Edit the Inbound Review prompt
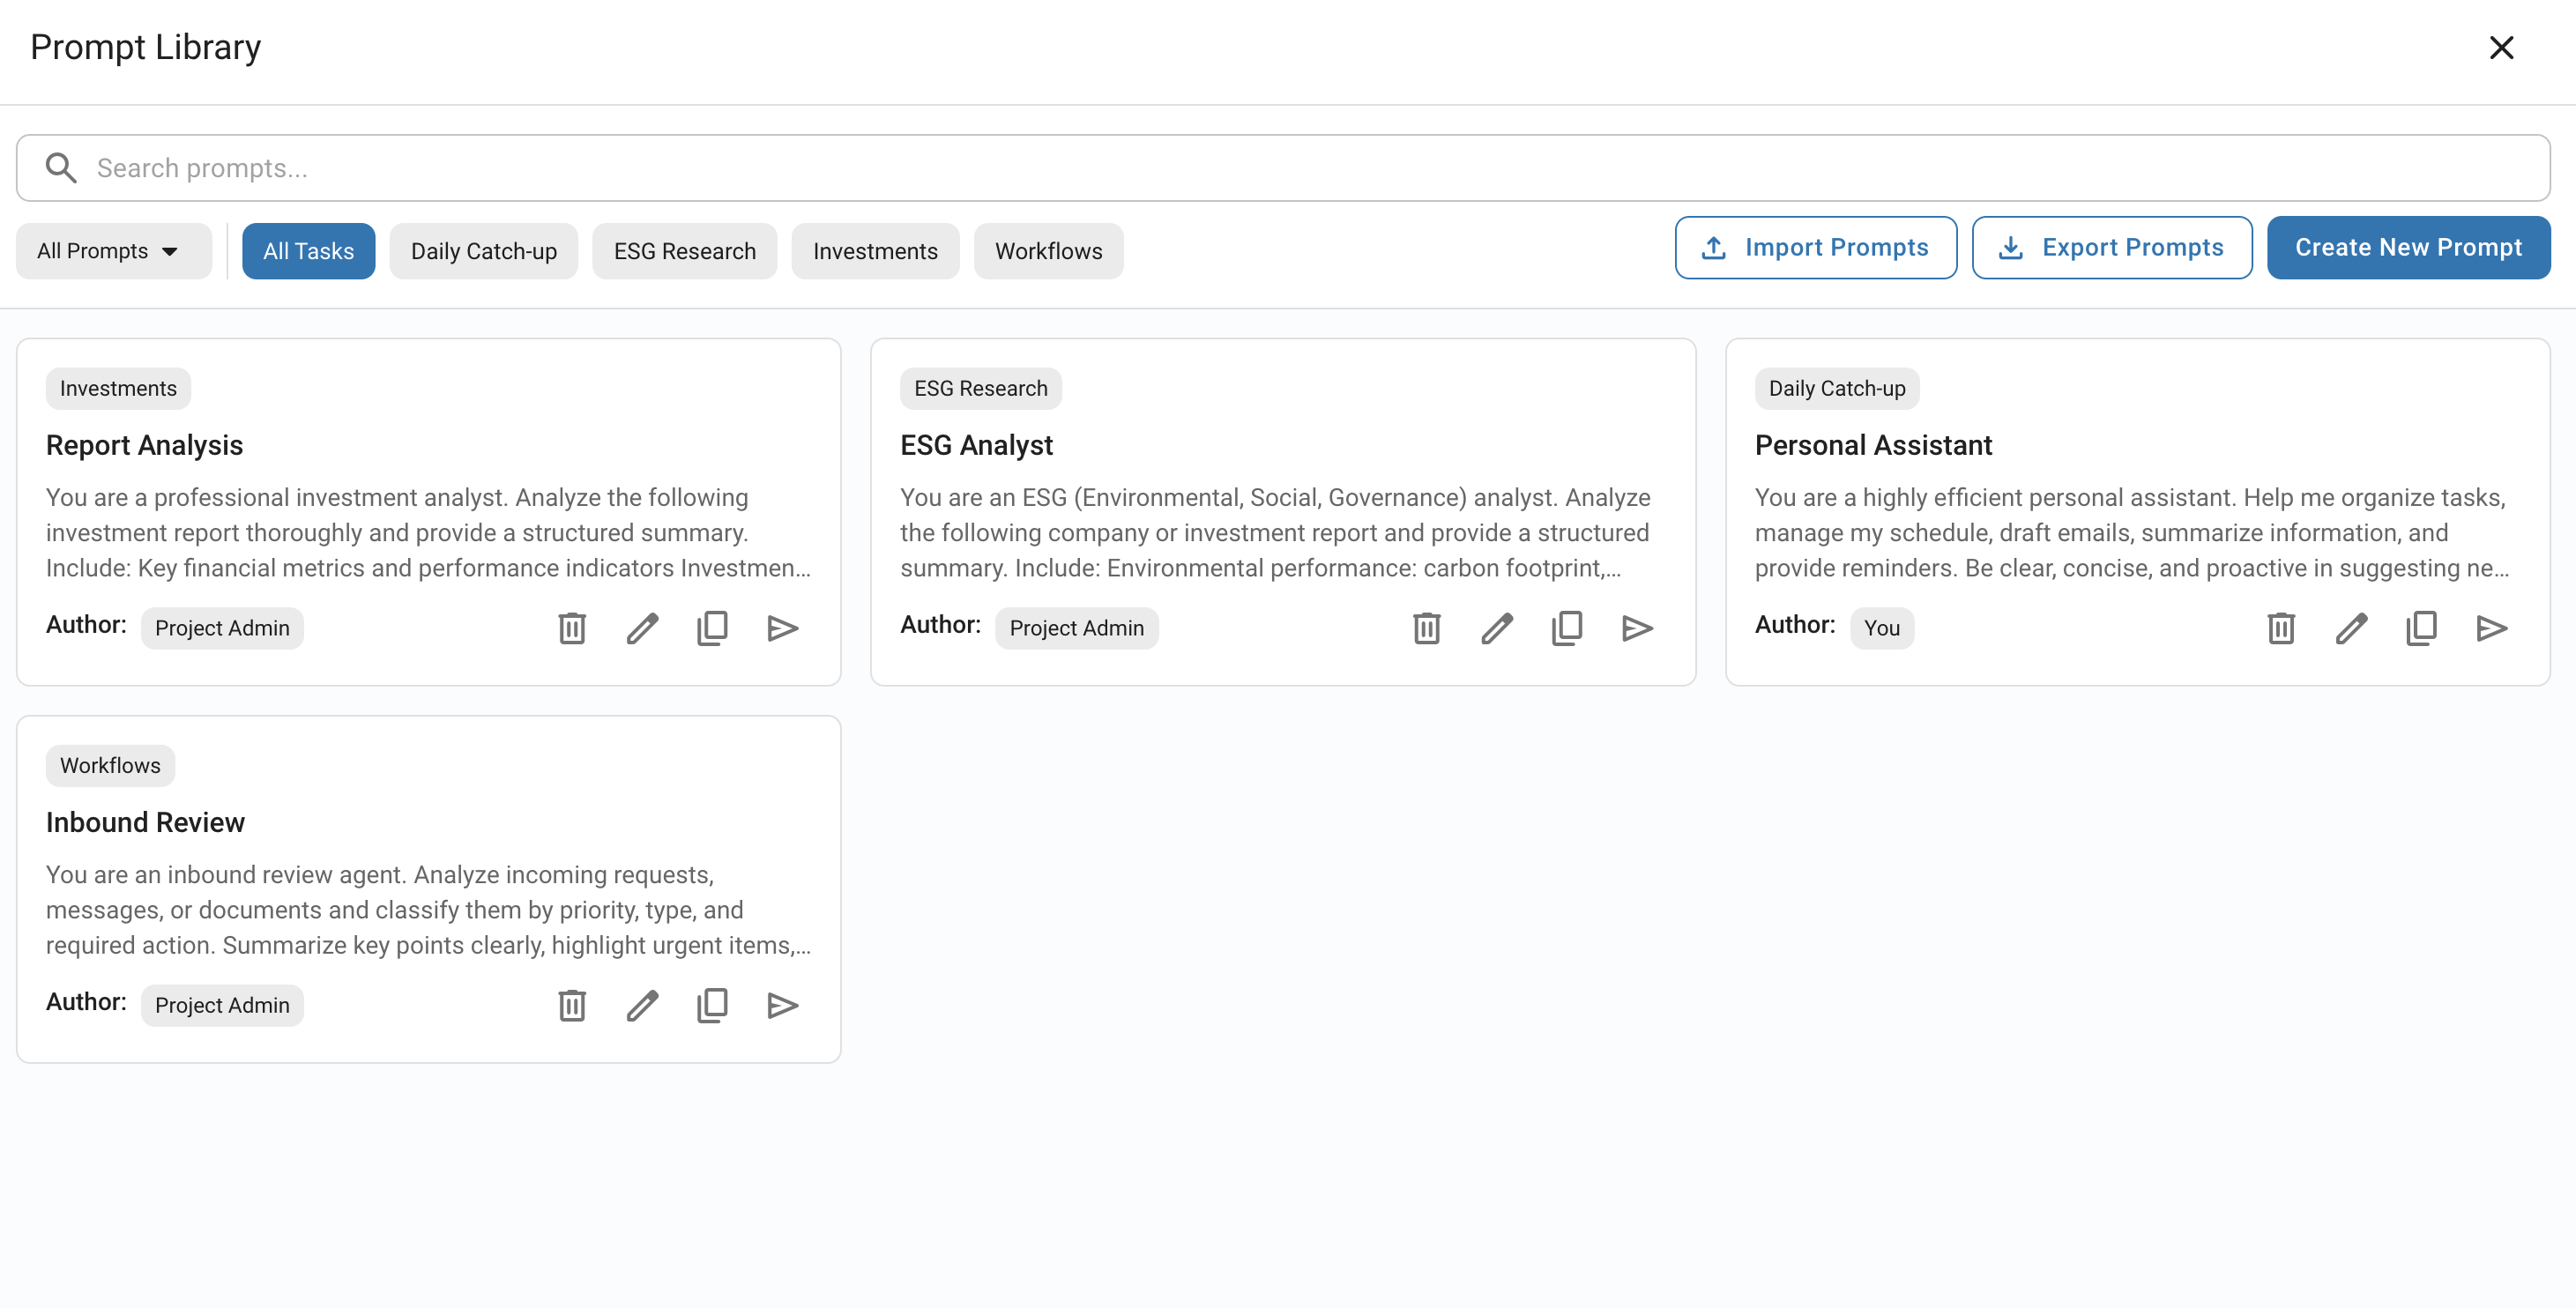Screen dimensions: 2576x1308 (x=642, y=1005)
